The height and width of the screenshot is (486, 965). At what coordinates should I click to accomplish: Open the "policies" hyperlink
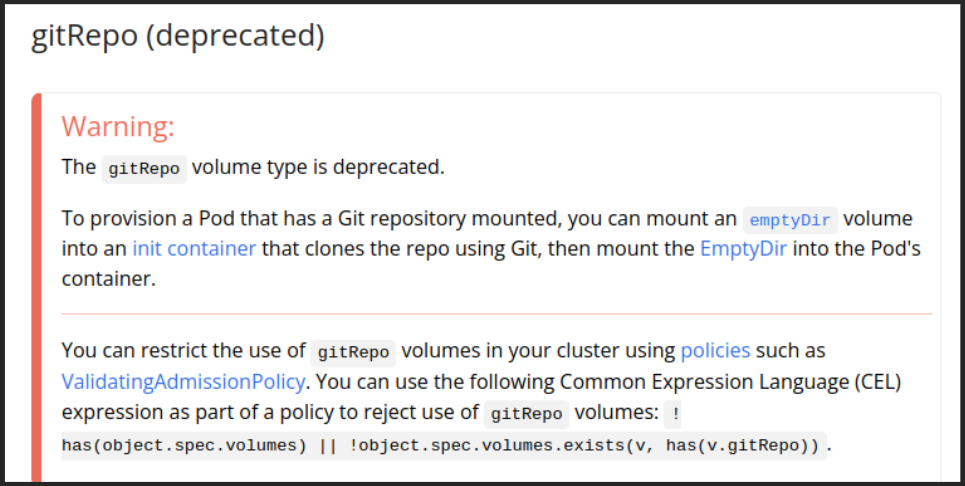[x=715, y=351]
